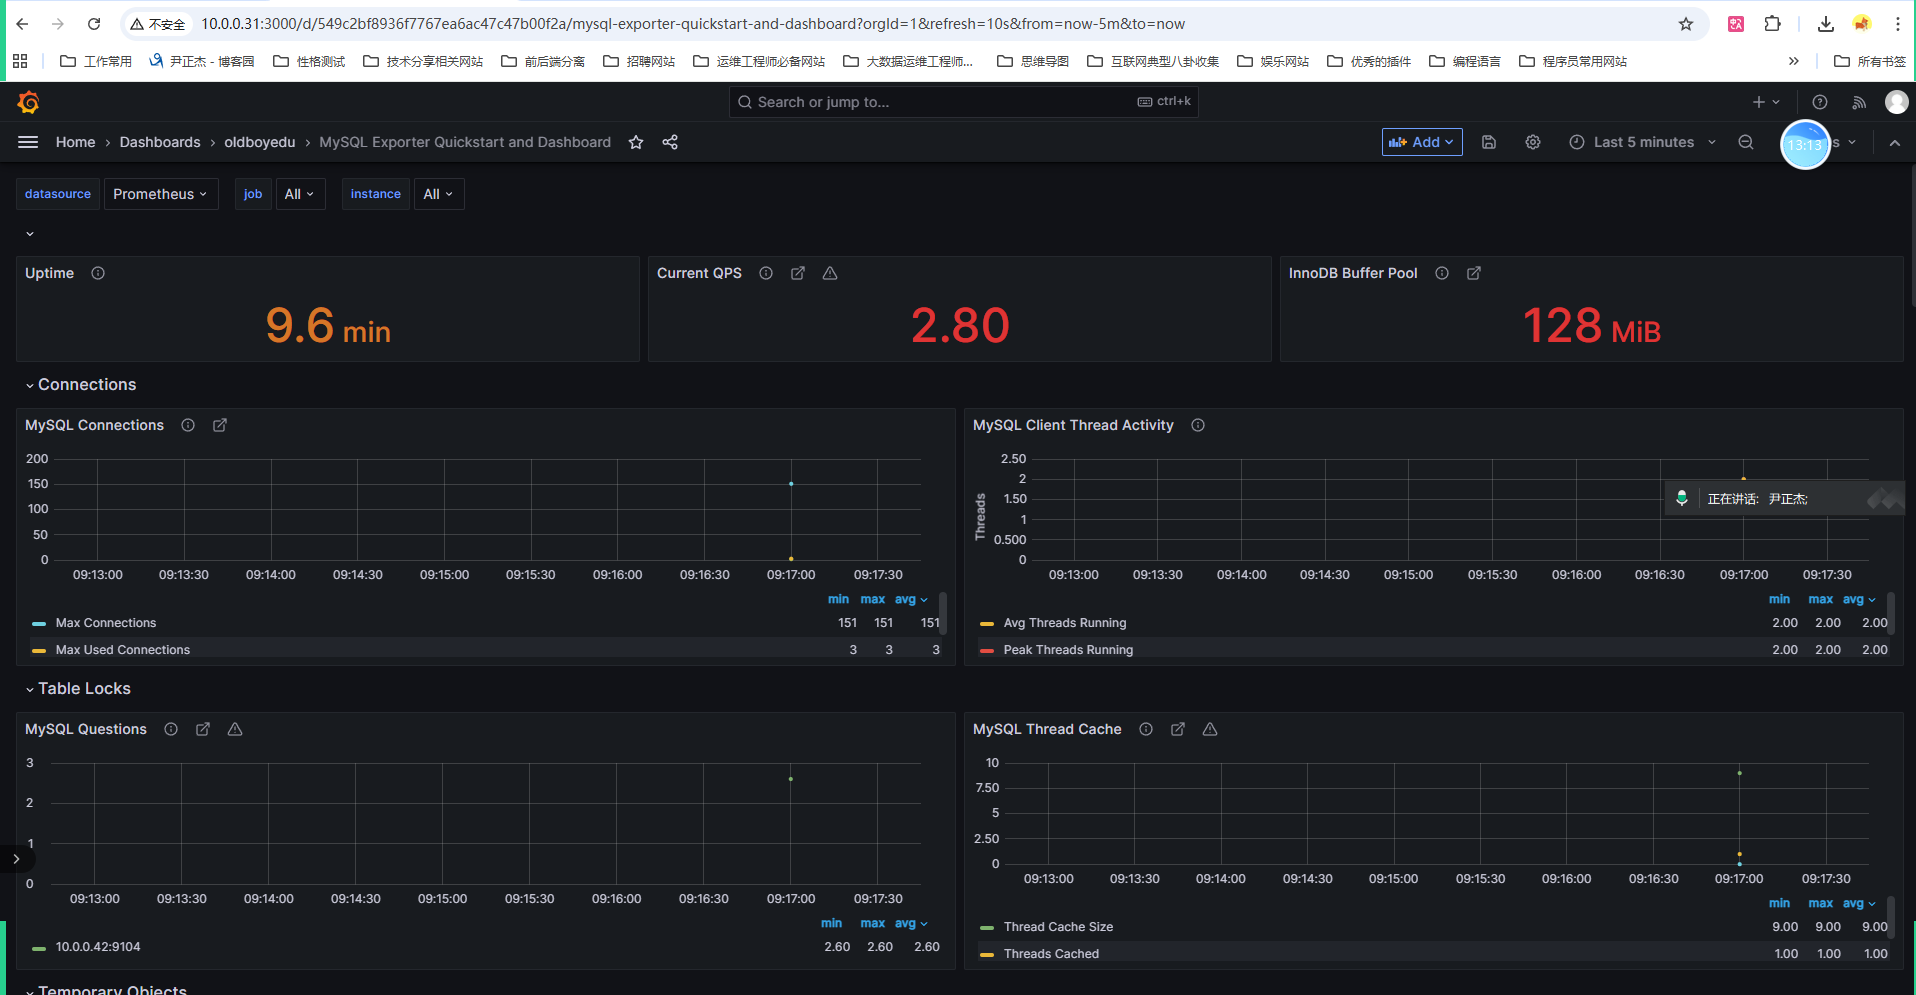The image size is (1916, 995).
Task: Open the MySQL Questions external link icon
Action: pos(203,729)
